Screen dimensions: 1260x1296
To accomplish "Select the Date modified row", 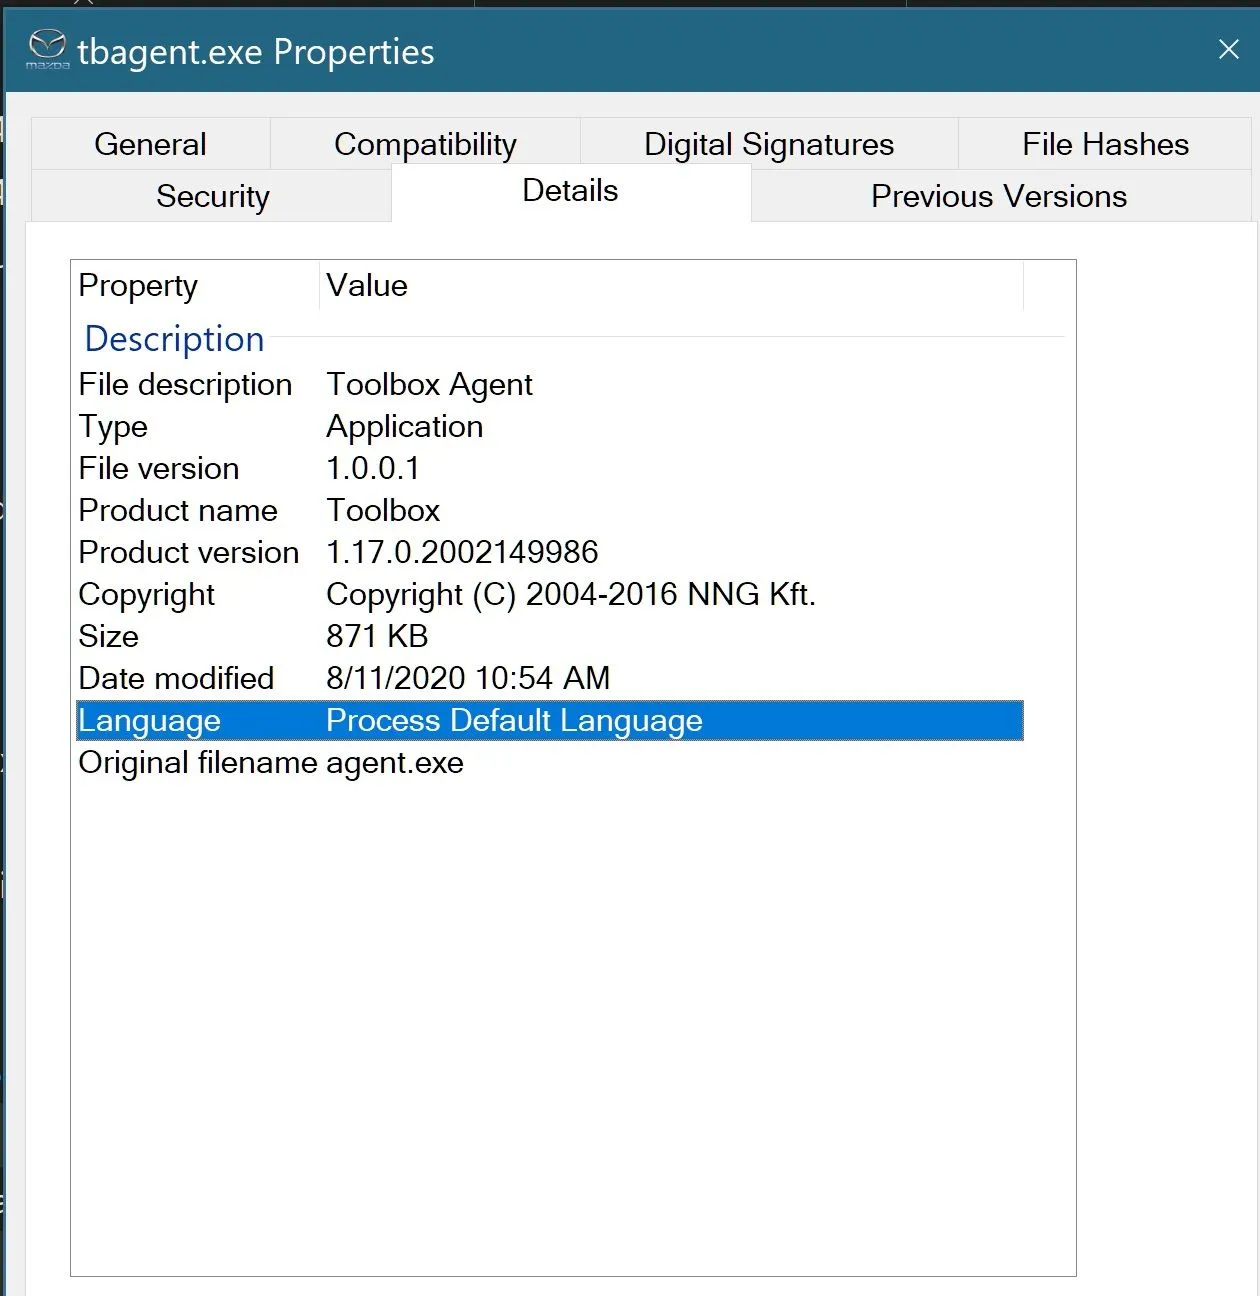I will click(x=176, y=679).
